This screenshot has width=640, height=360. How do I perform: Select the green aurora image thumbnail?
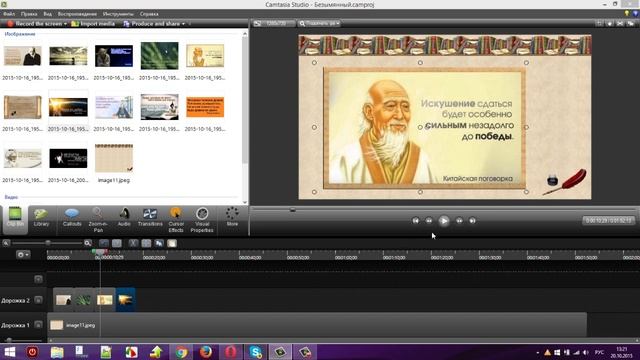(x=159, y=56)
